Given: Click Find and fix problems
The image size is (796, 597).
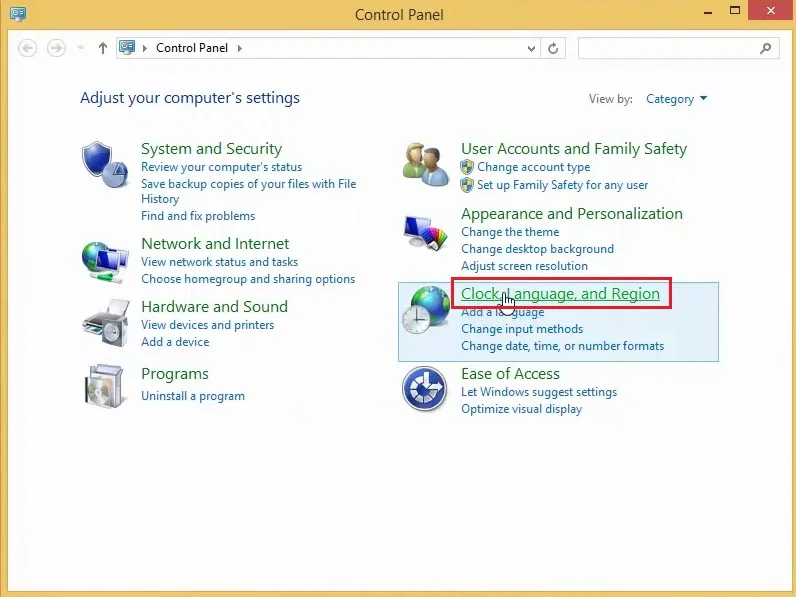Looking at the screenshot, I should coord(198,216).
